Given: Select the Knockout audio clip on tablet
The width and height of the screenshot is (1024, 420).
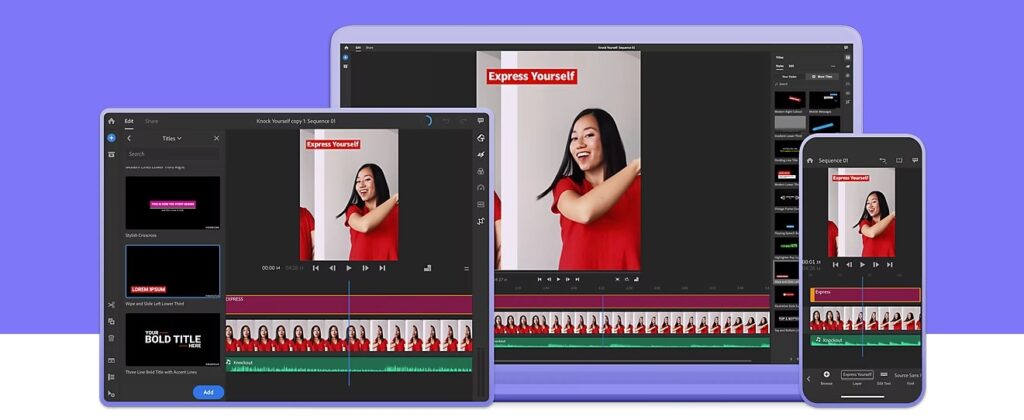Looking at the screenshot, I should (349, 364).
